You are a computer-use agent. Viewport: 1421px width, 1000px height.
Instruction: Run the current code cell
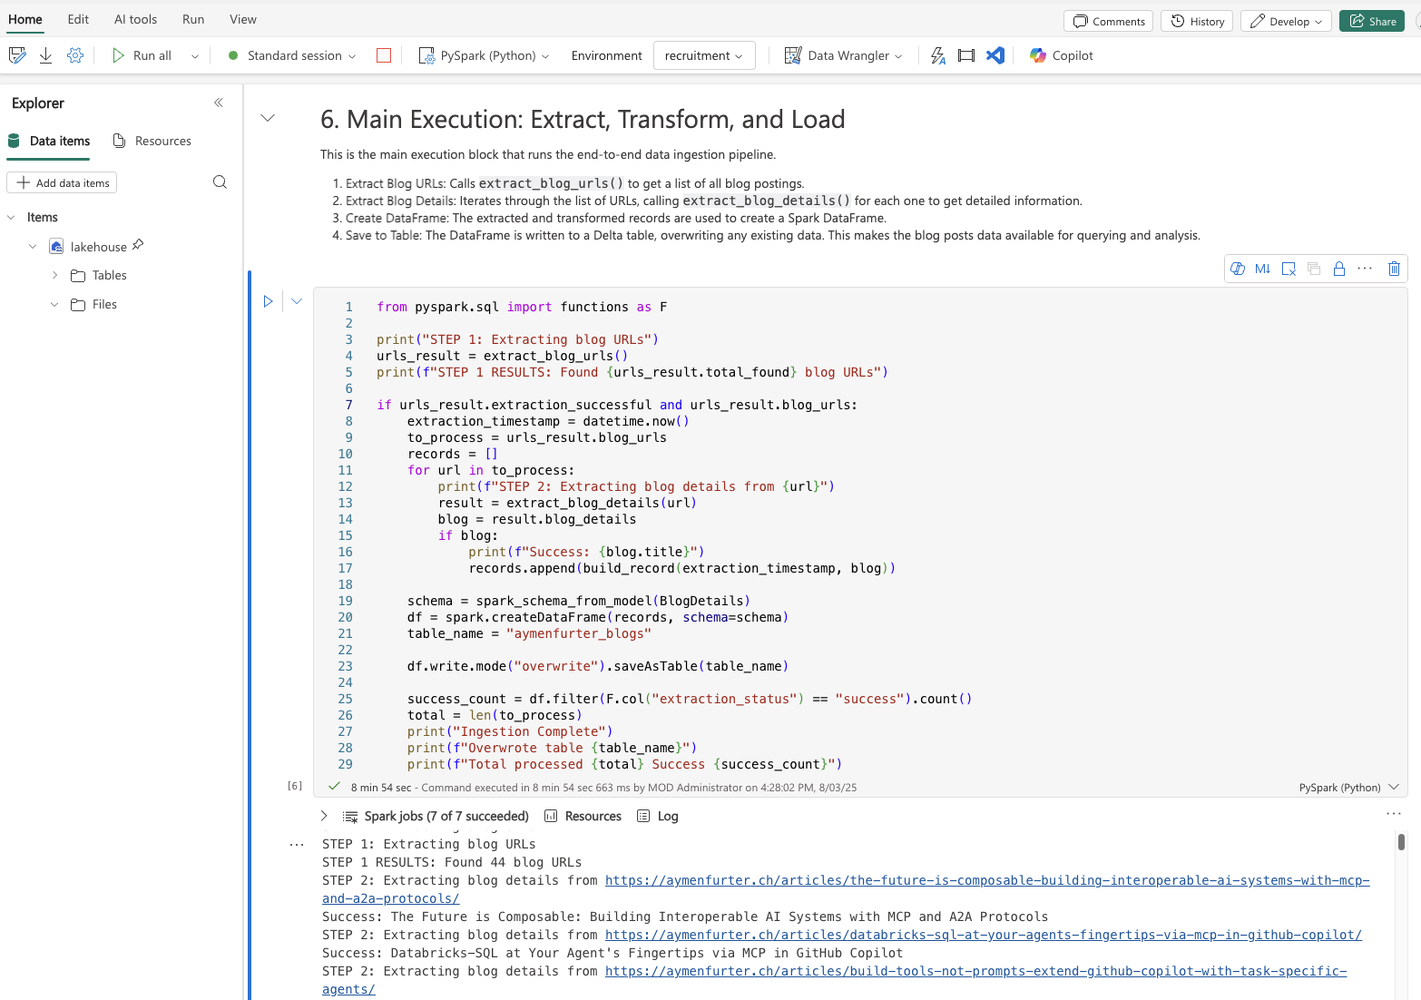pos(267,301)
